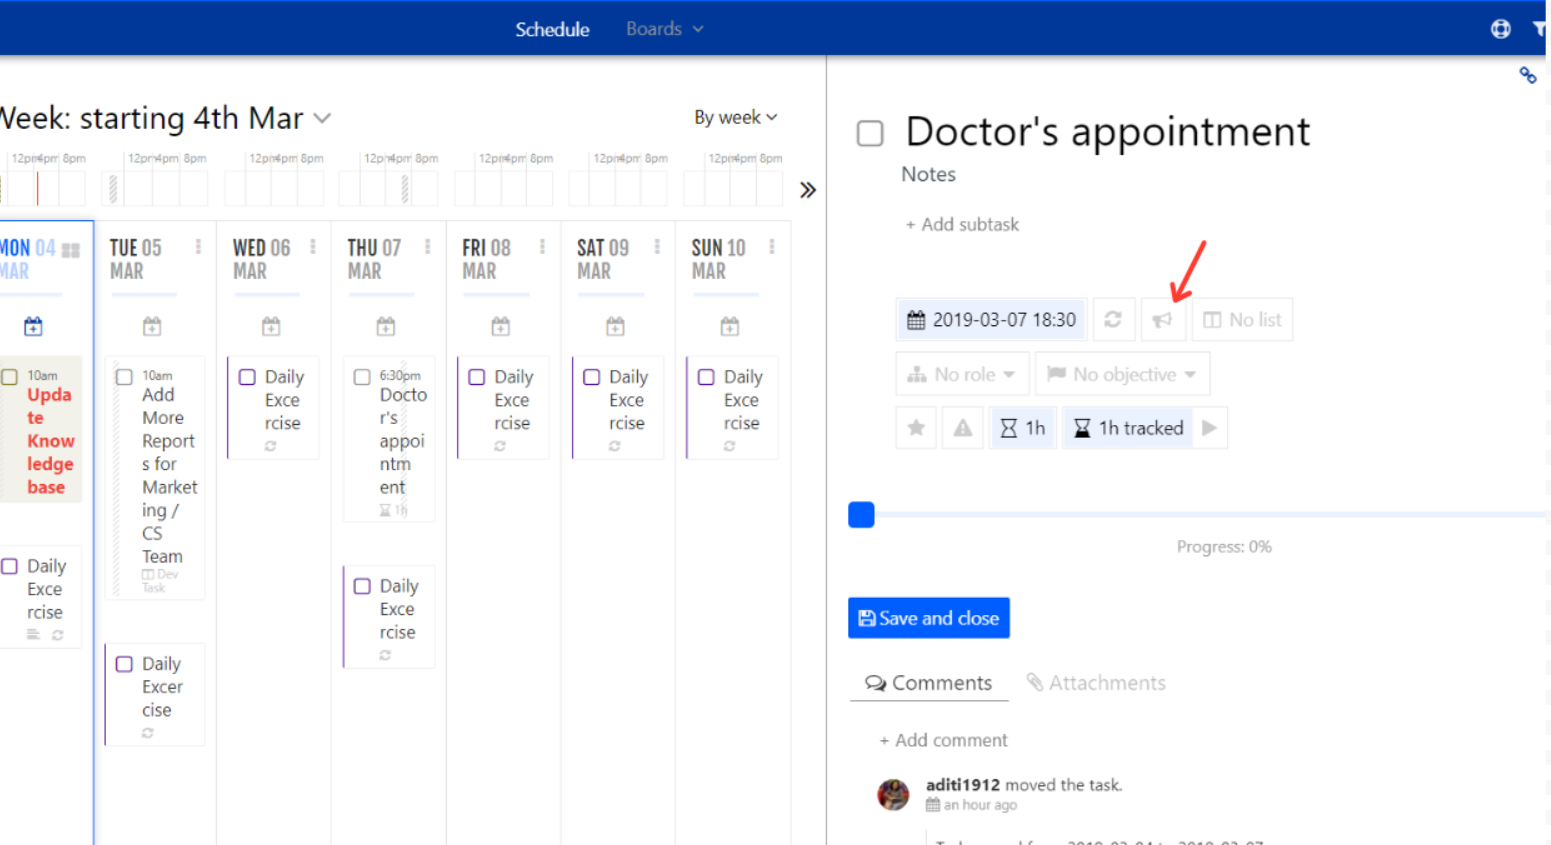Check Tuesday's Daily Exercise task

pyautogui.click(x=124, y=664)
